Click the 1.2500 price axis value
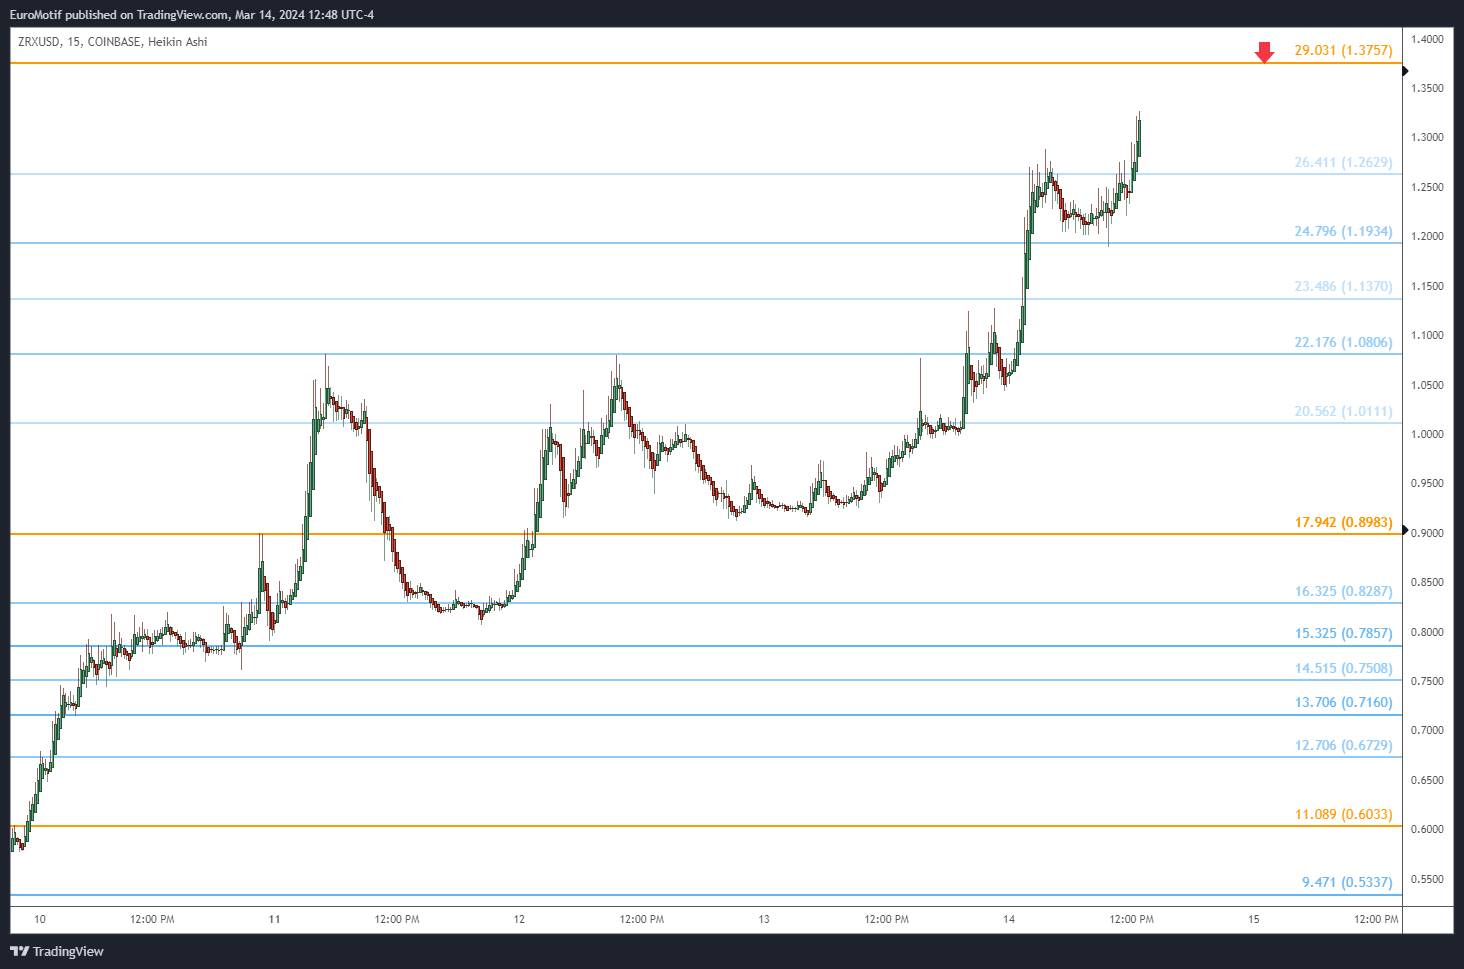This screenshot has height=969, width=1464. point(1427,187)
